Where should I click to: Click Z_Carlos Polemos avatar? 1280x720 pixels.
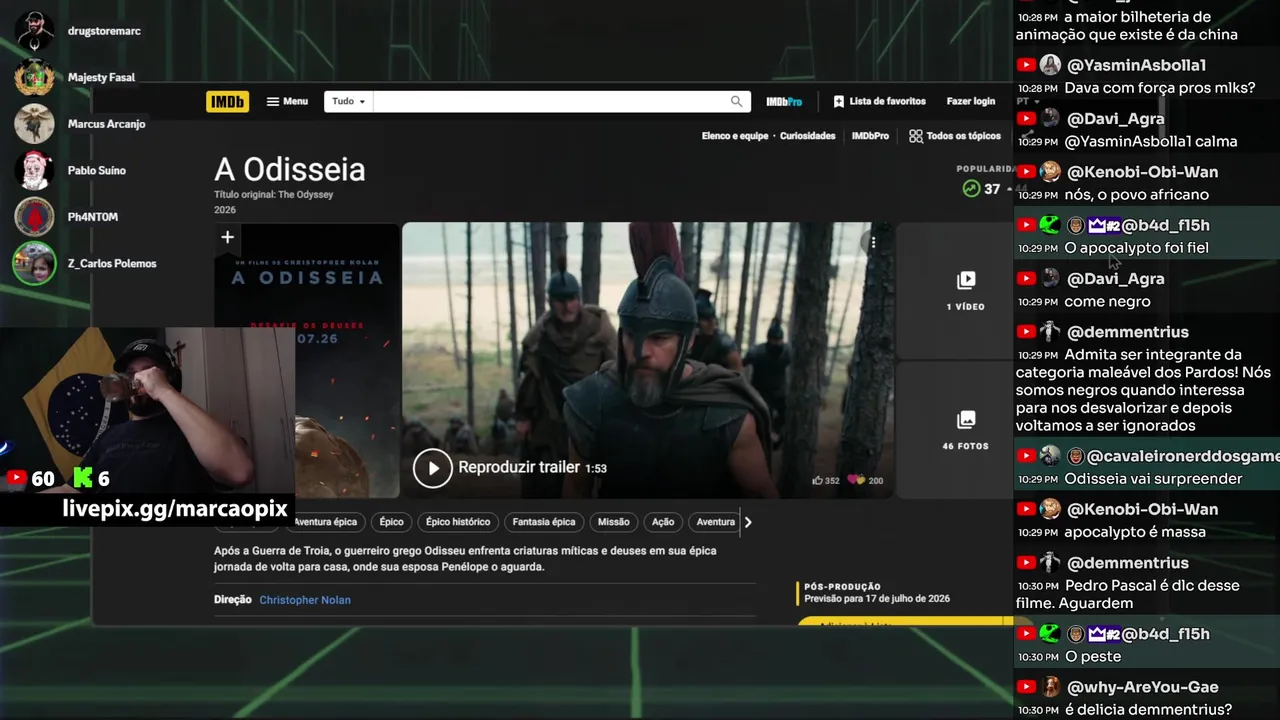pos(34,264)
